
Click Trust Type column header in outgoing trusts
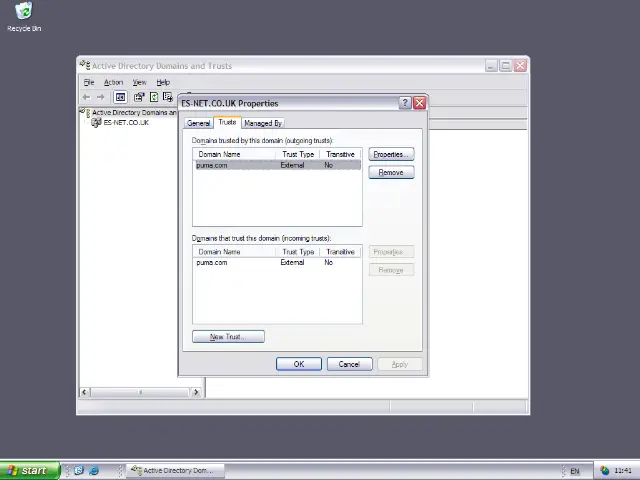pos(298,154)
